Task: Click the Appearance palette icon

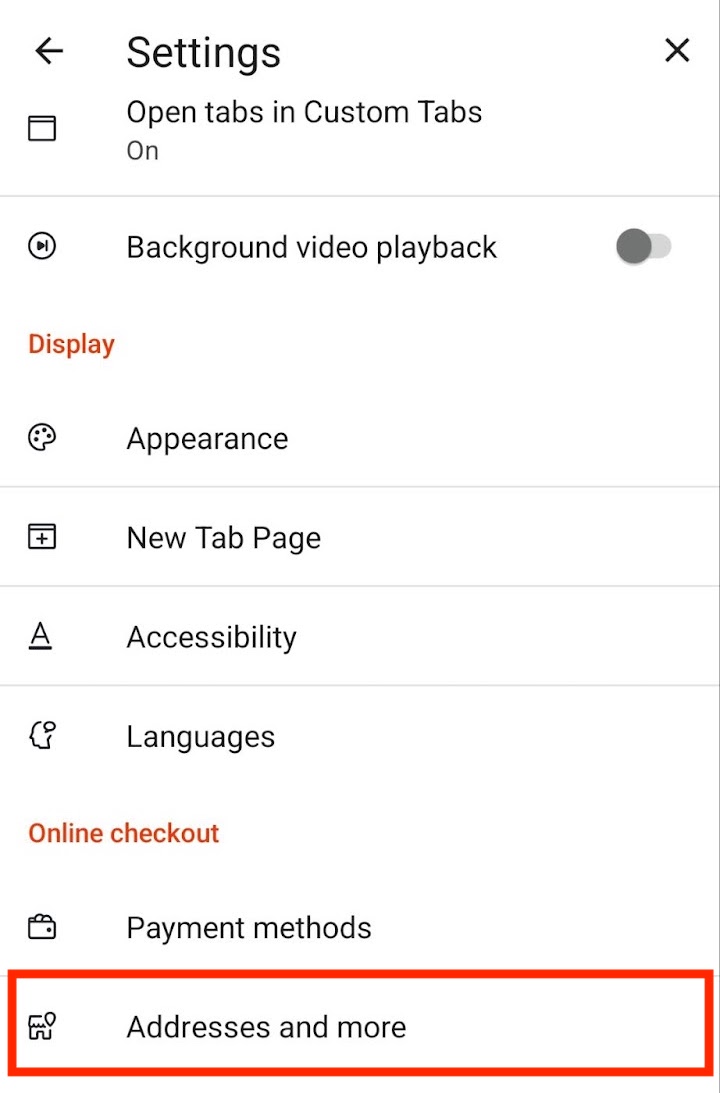Action: pyautogui.click(x=42, y=438)
